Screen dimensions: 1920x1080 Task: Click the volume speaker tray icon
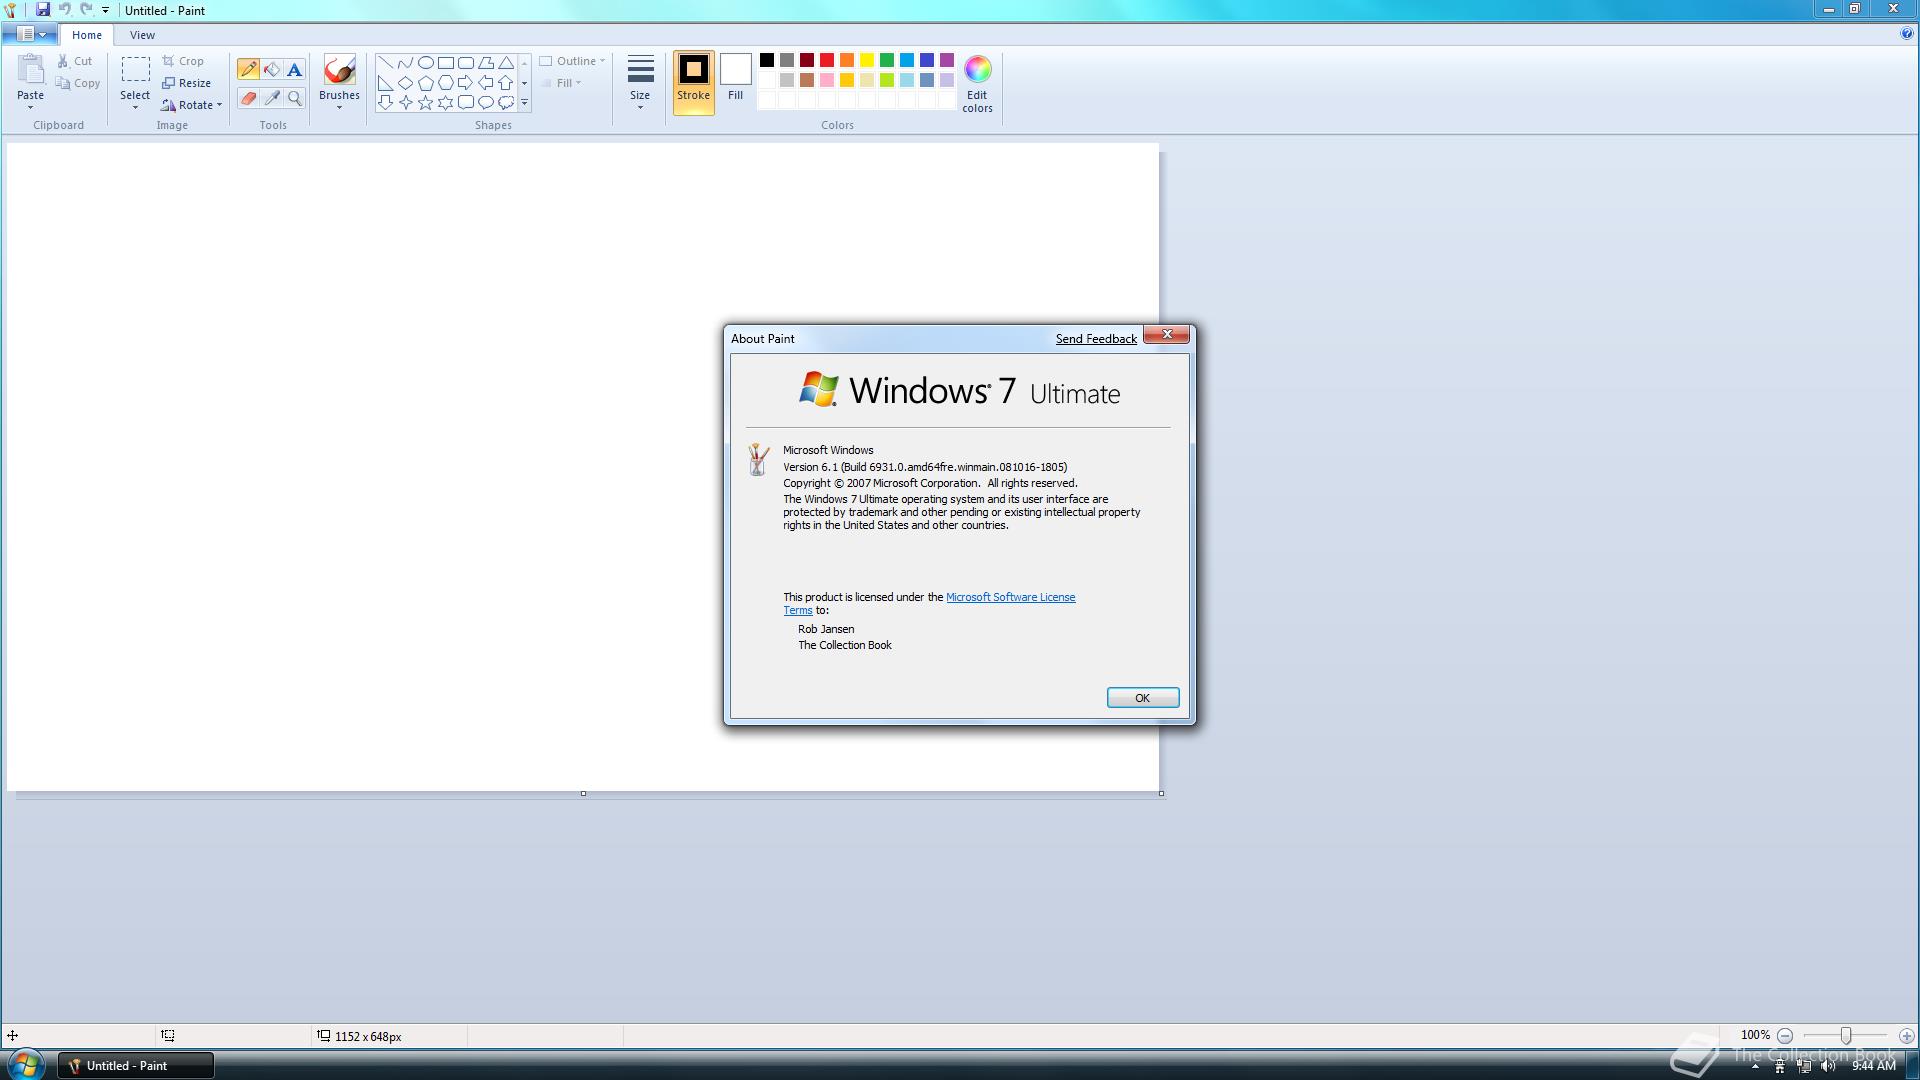click(x=1828, y=1066)
